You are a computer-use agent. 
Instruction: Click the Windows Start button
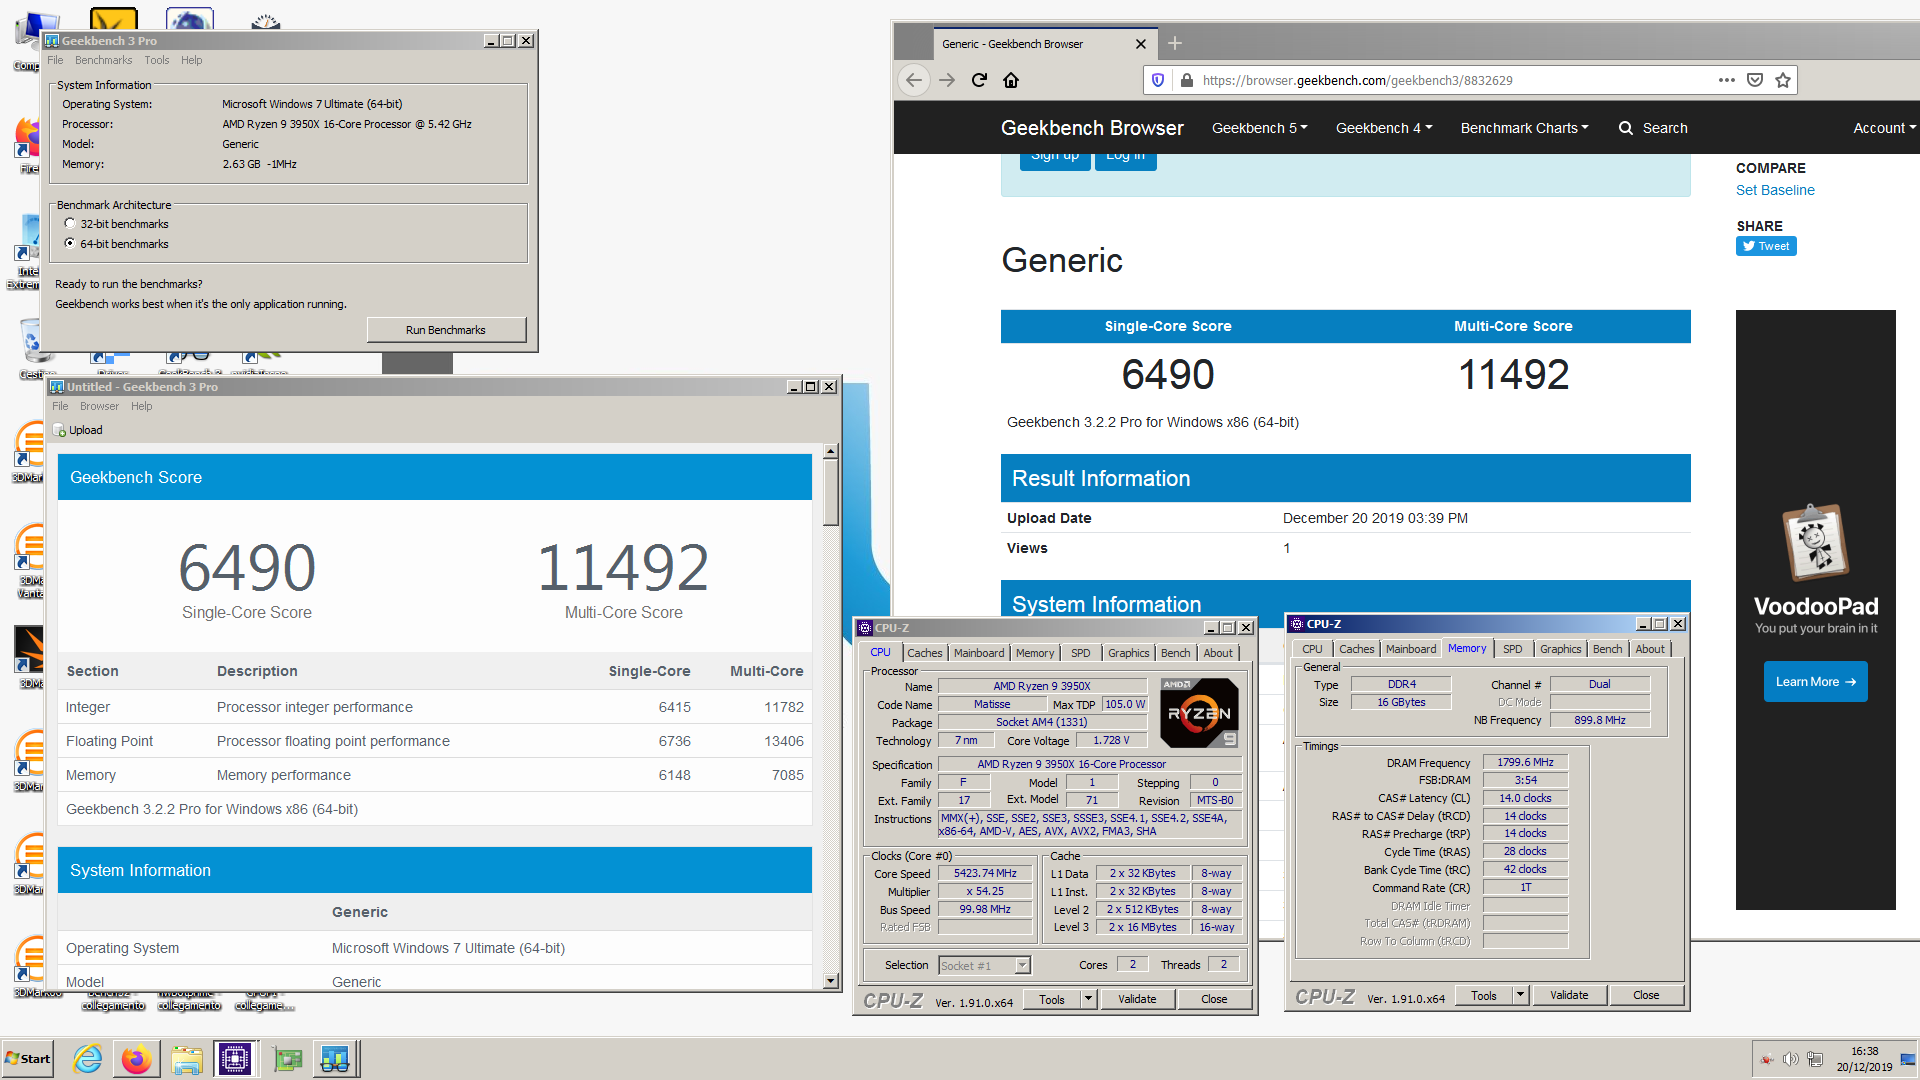click(x=28, y=1059)
